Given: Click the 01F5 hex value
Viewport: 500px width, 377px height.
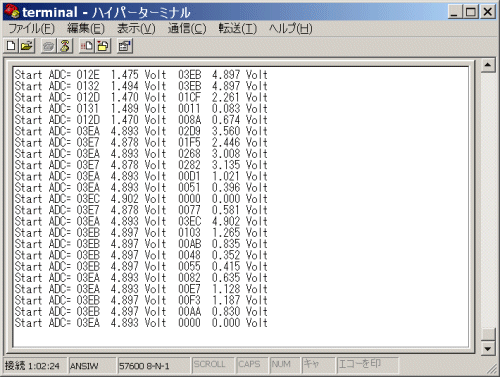Looking at the screenshot, I should [x=189, y=142].
